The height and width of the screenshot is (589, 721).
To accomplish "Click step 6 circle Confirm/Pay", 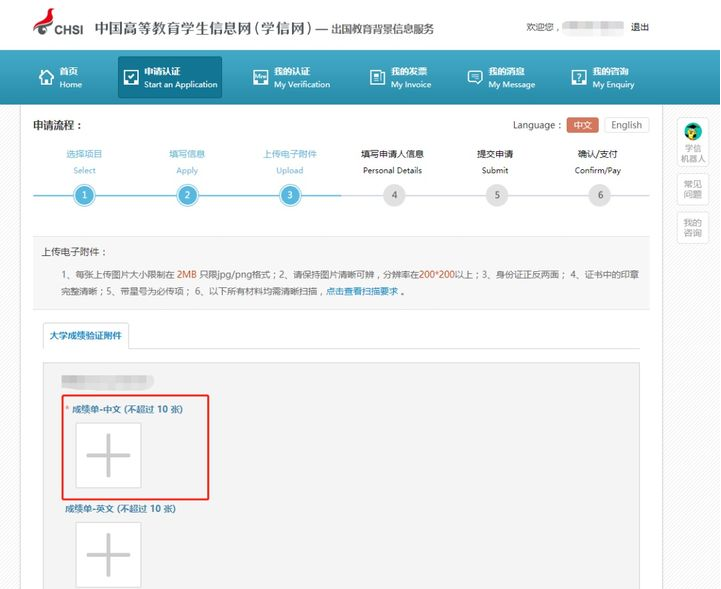I will tap(600, 195).
